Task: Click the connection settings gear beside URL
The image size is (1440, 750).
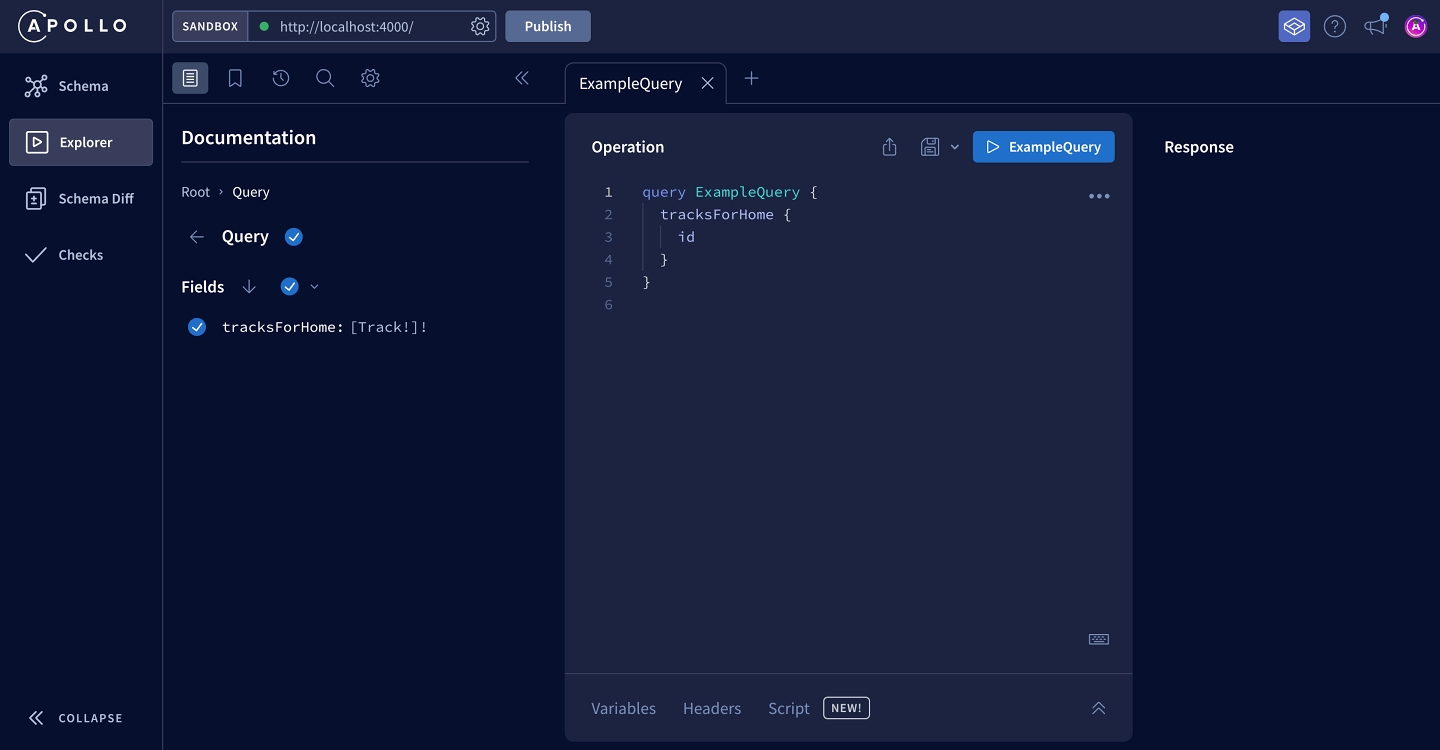Action: coord(480,27)
